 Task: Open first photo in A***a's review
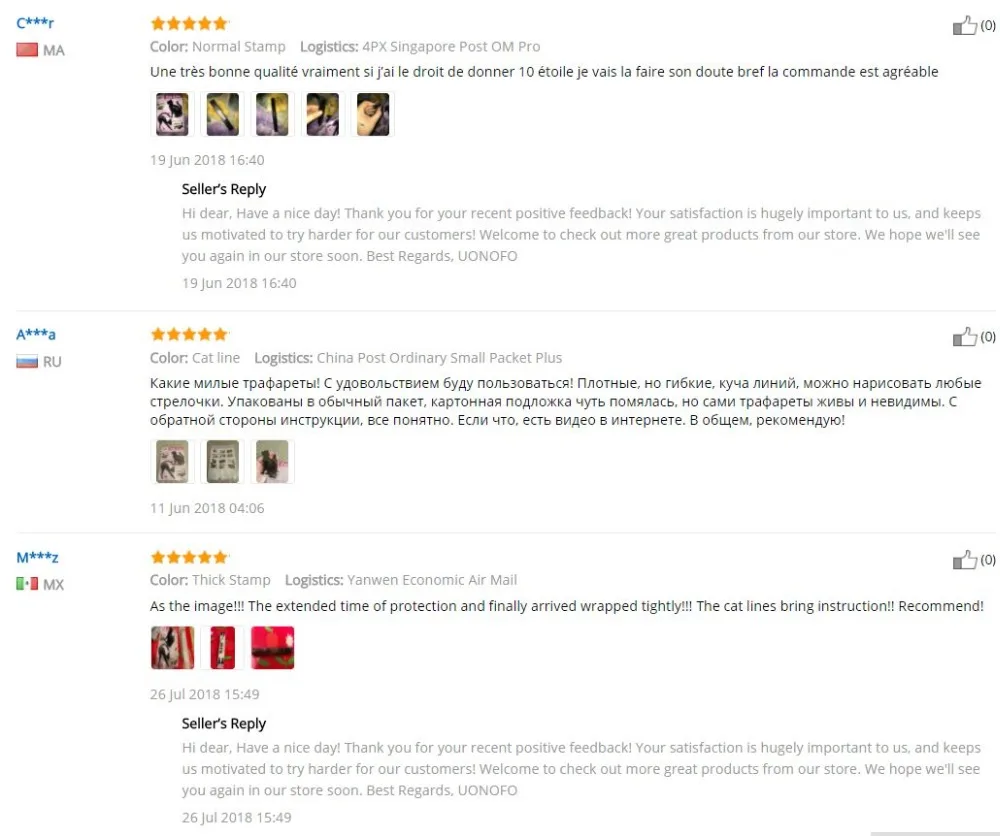click(x=172, y=461)
